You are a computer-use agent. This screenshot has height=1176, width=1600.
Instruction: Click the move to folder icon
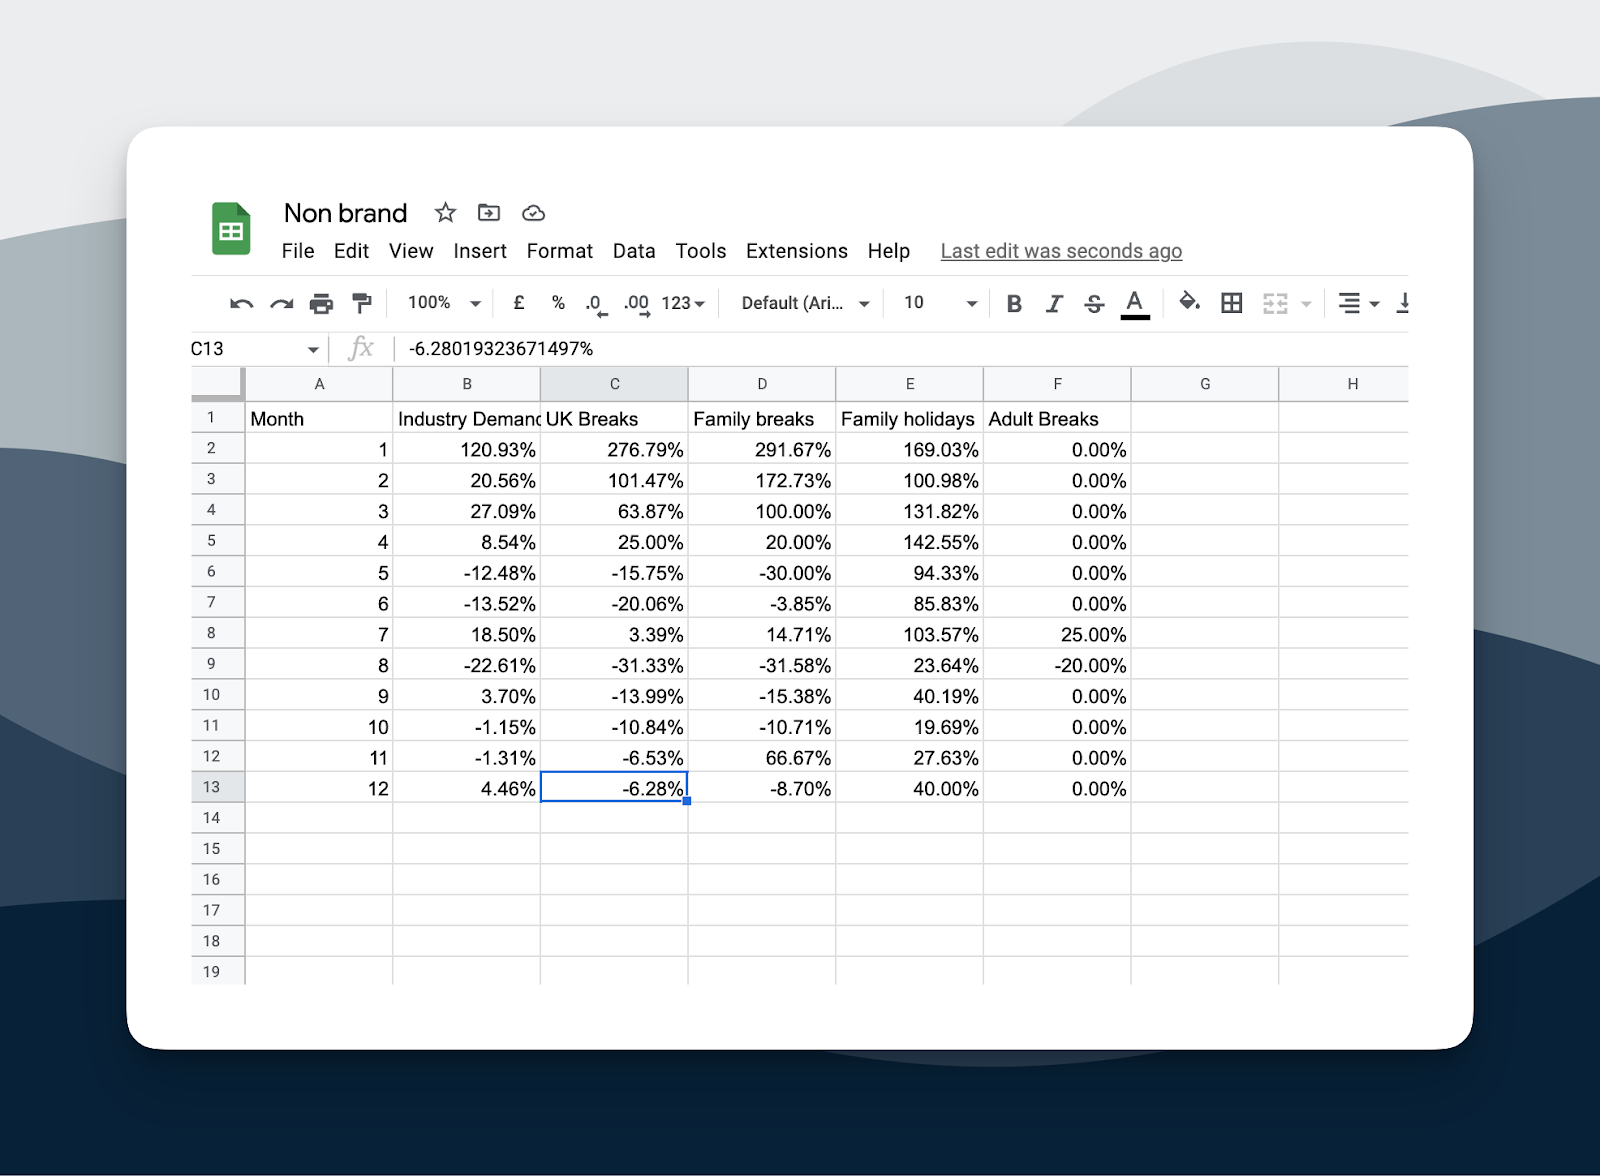click(x=489, y=212)
